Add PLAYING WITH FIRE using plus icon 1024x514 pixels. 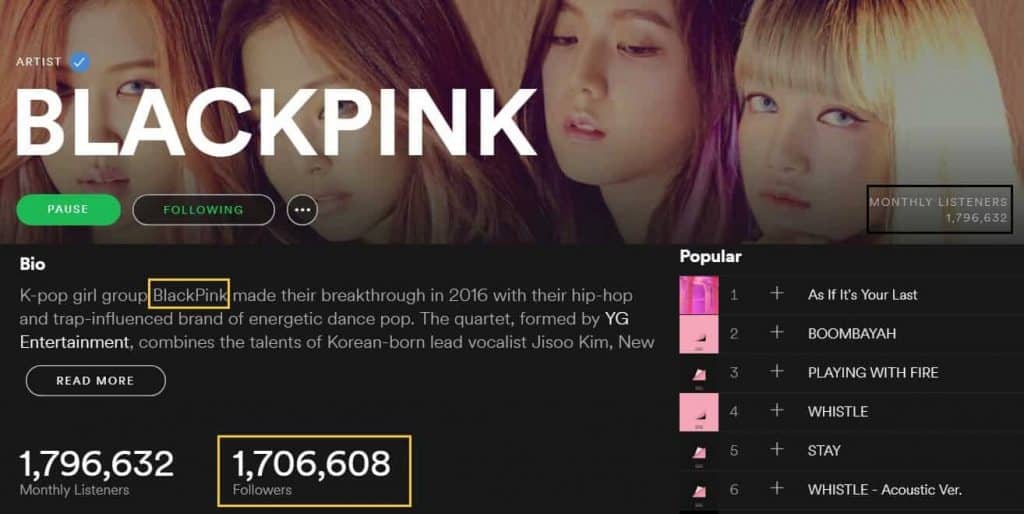[x=776, y=372]
